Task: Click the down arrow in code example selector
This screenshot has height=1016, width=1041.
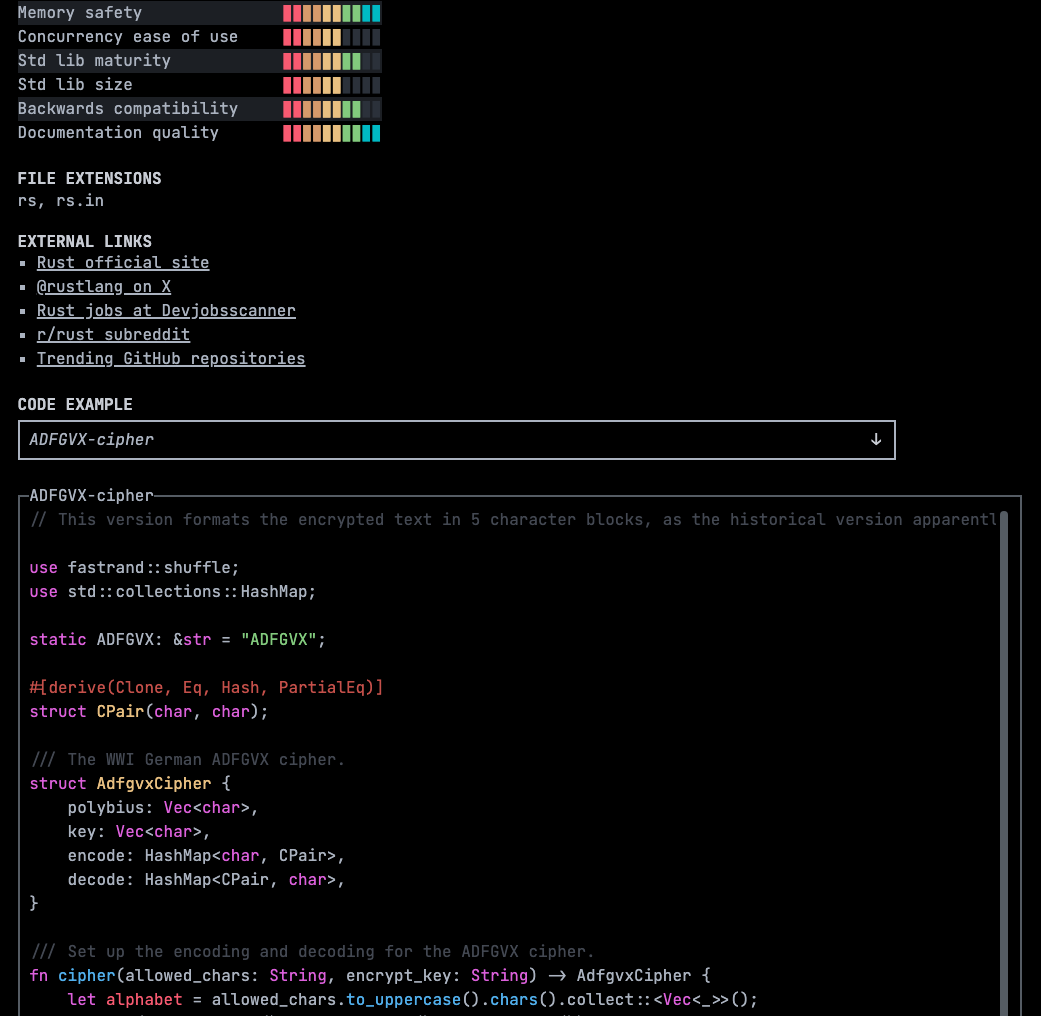Action: [x=876, y=440]
